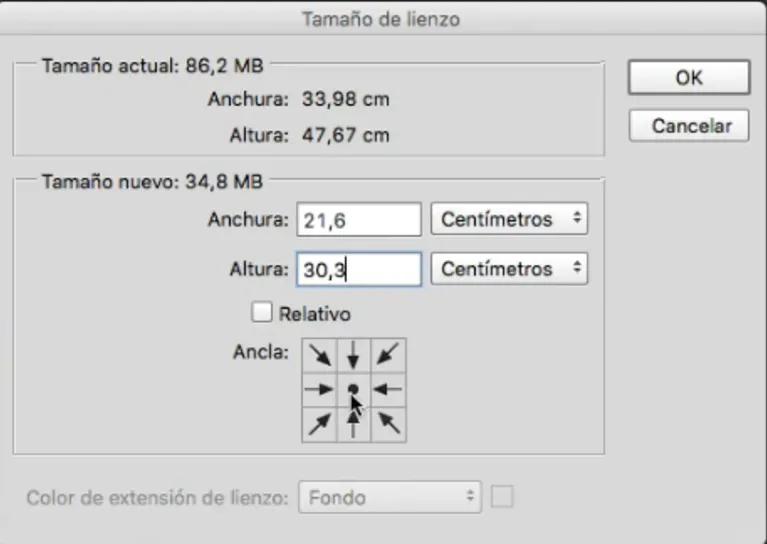
Task: Select the top-right anchor arrow
Action: point(388,356)
